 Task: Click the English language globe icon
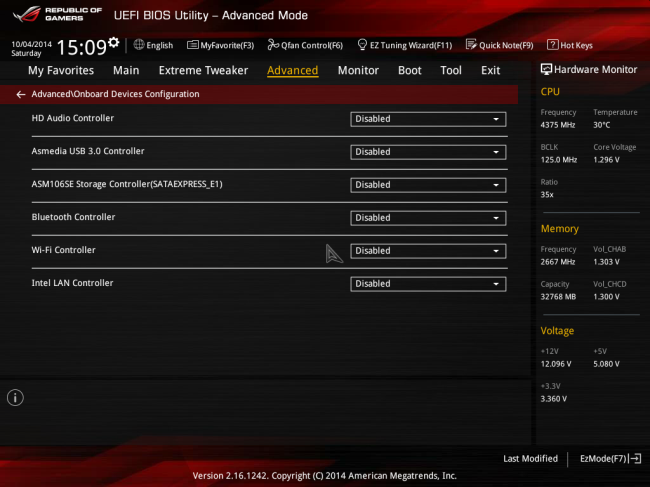tap(139, 45)
